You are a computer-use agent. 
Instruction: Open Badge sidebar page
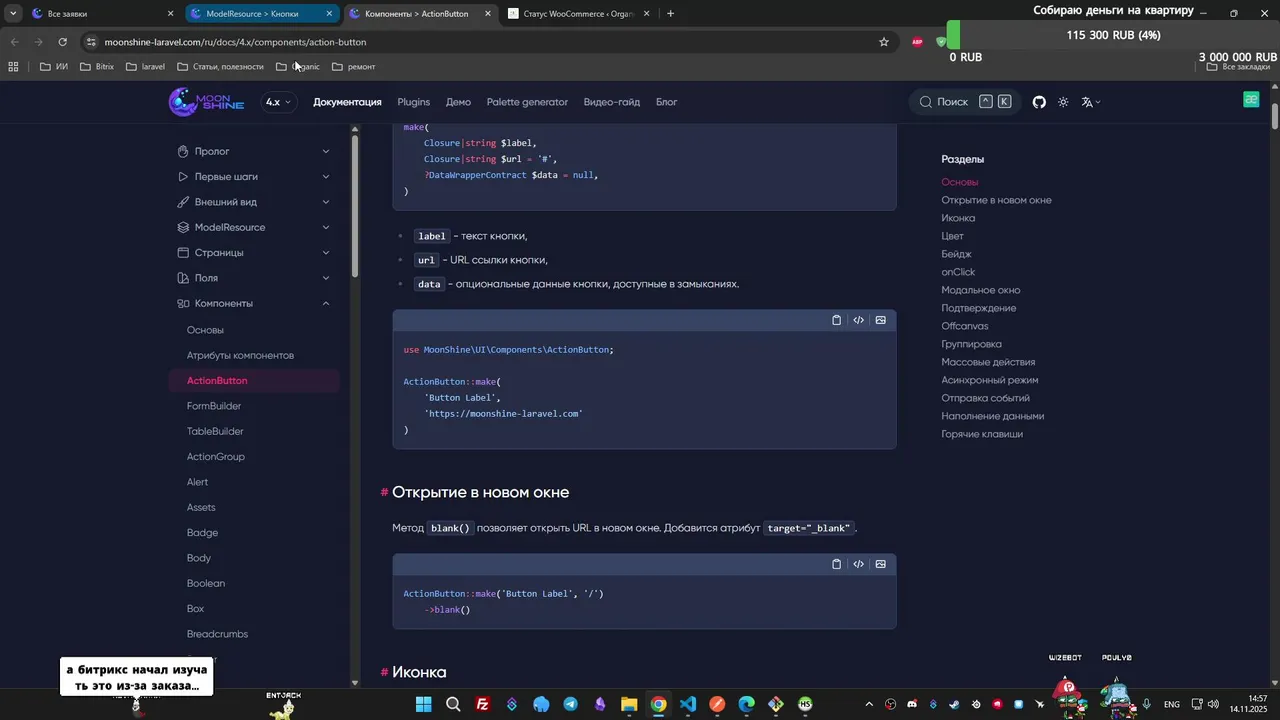click(202, 533)
